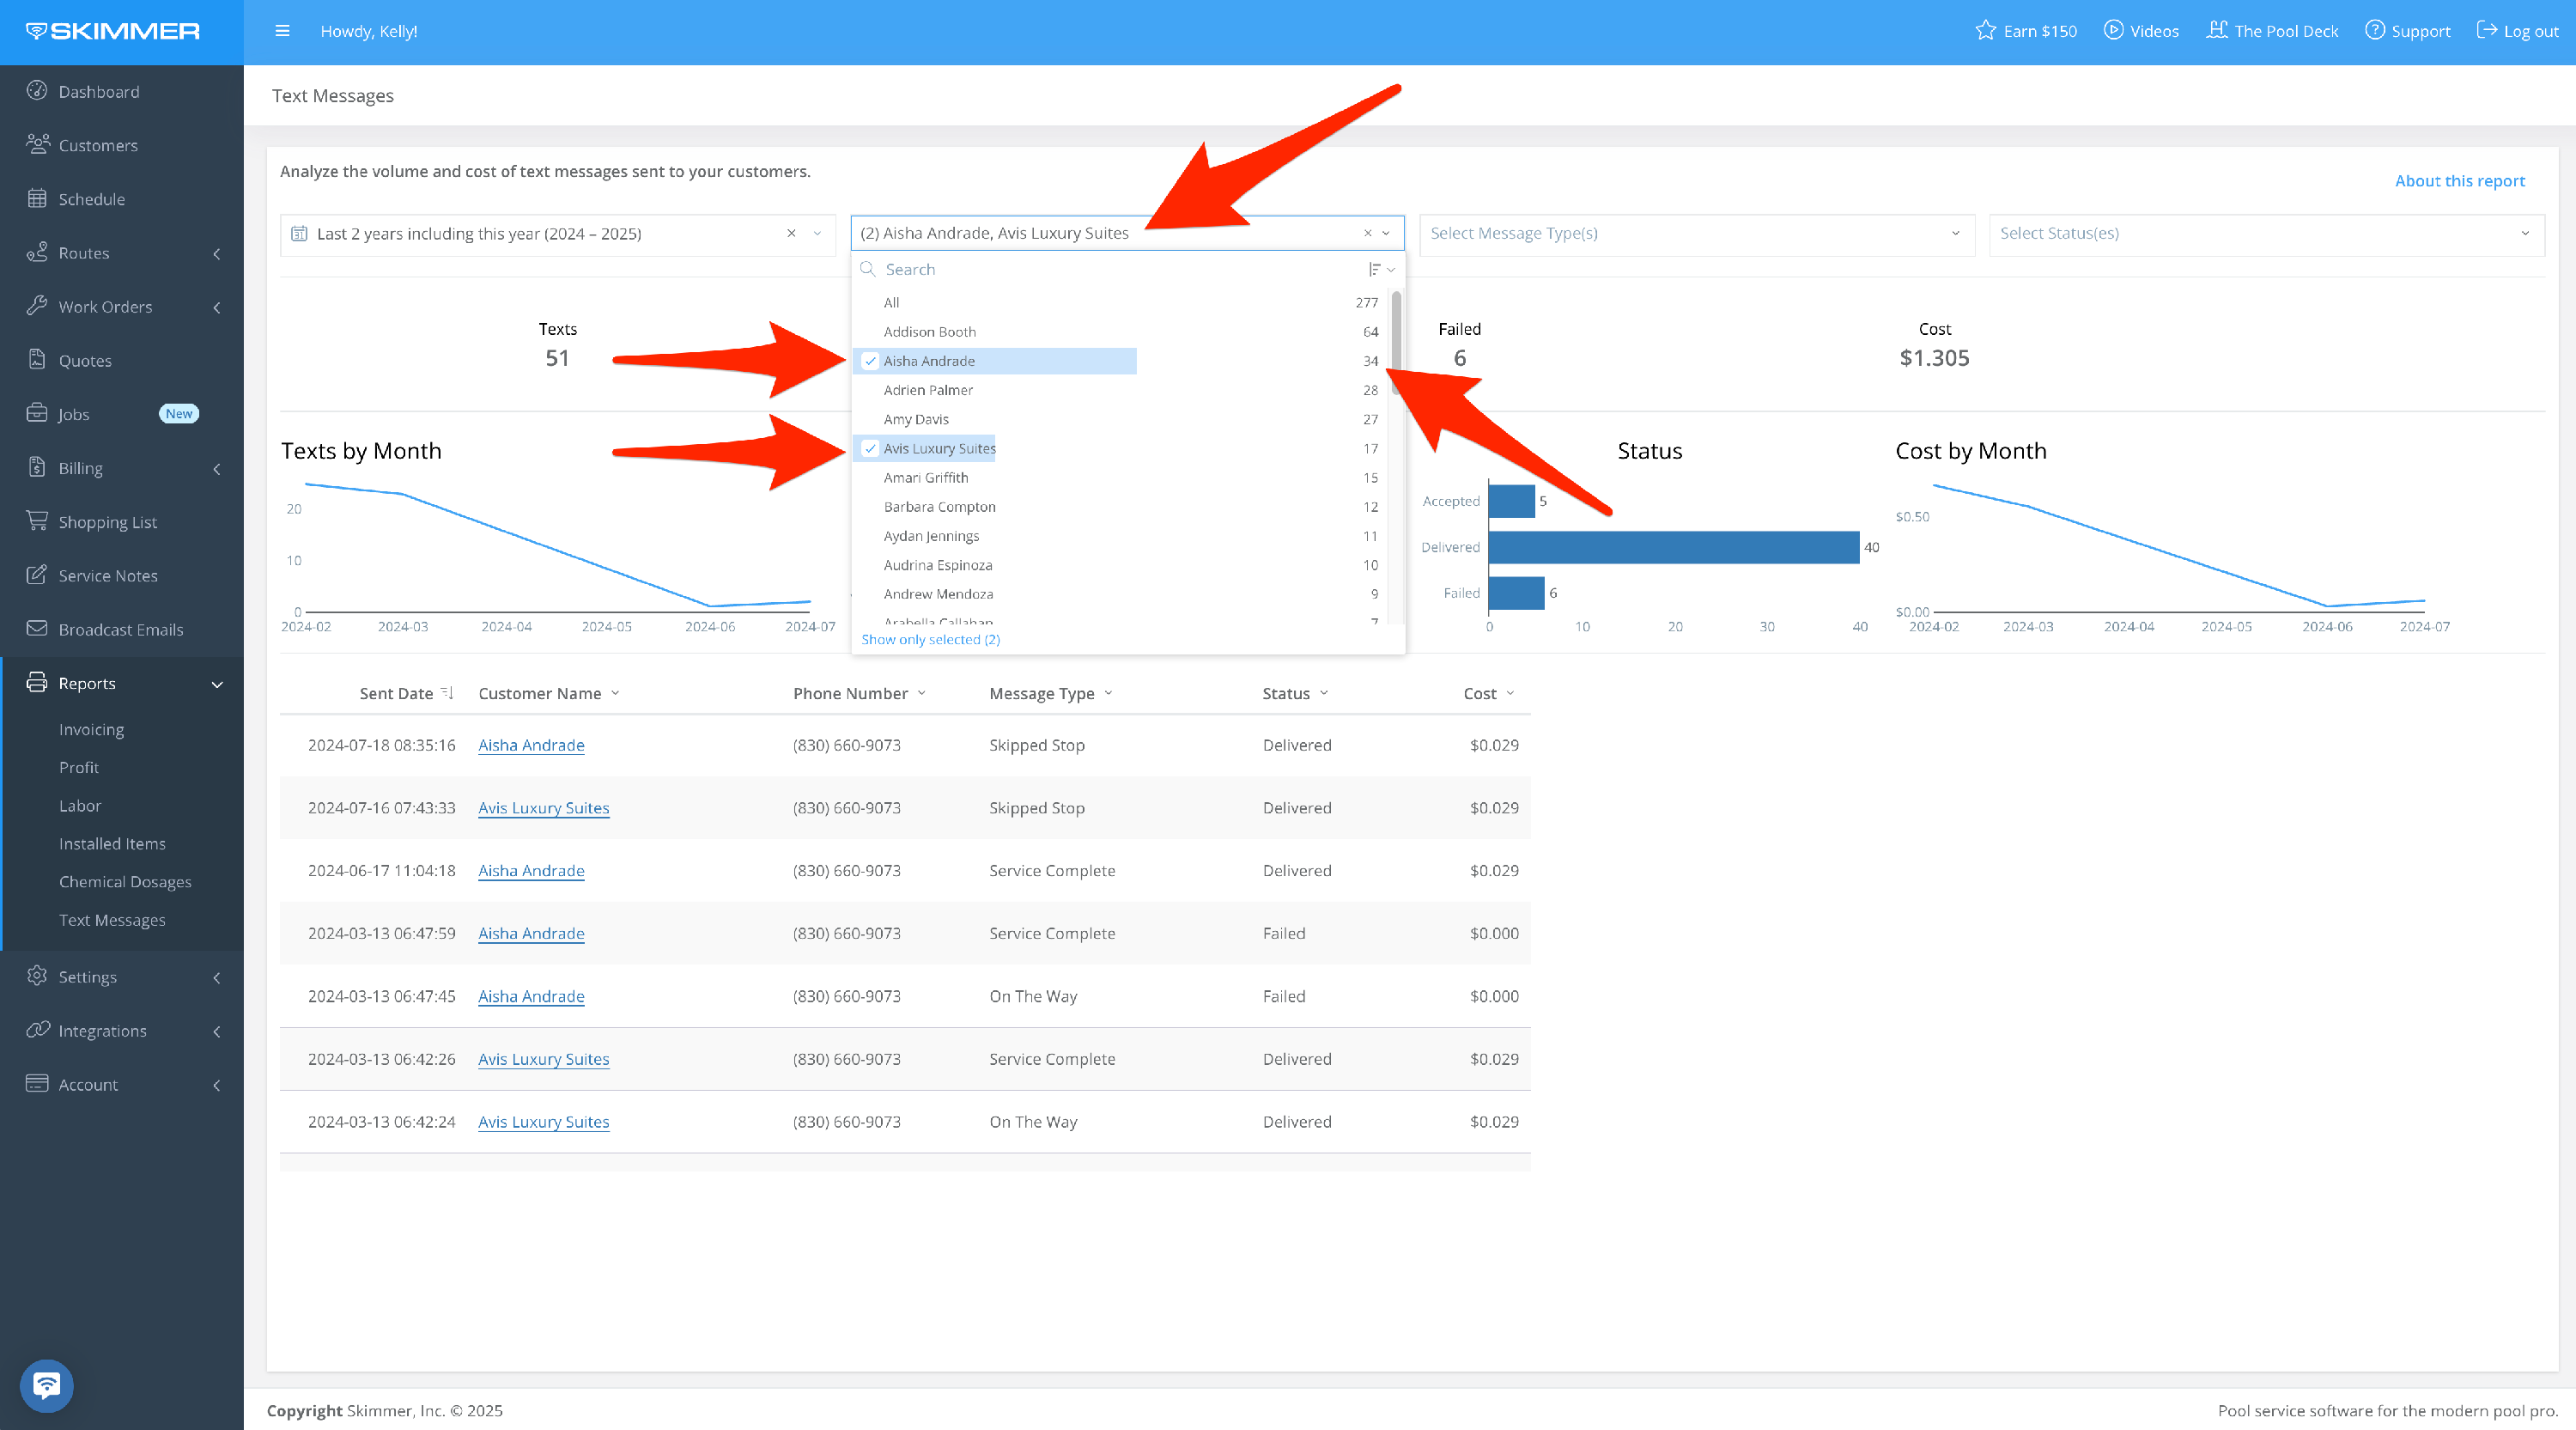
Task: Uncheck Avis Luxury Suites option
Action: click(870, 448)
